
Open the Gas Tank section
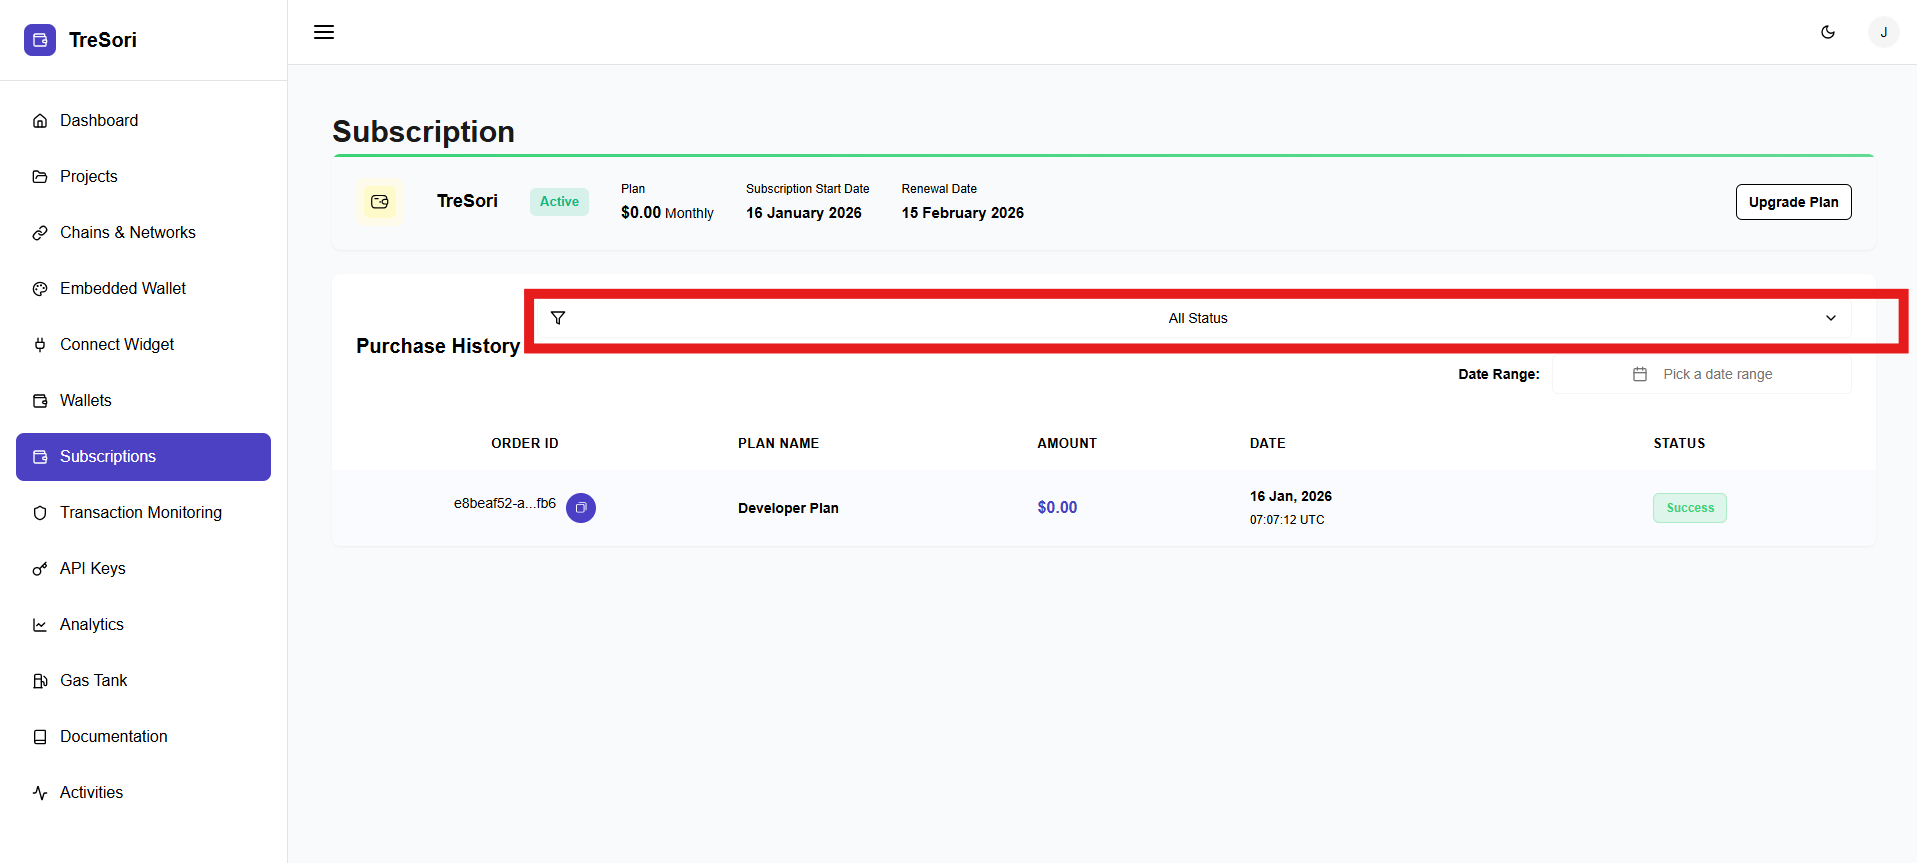coord(93,680)
